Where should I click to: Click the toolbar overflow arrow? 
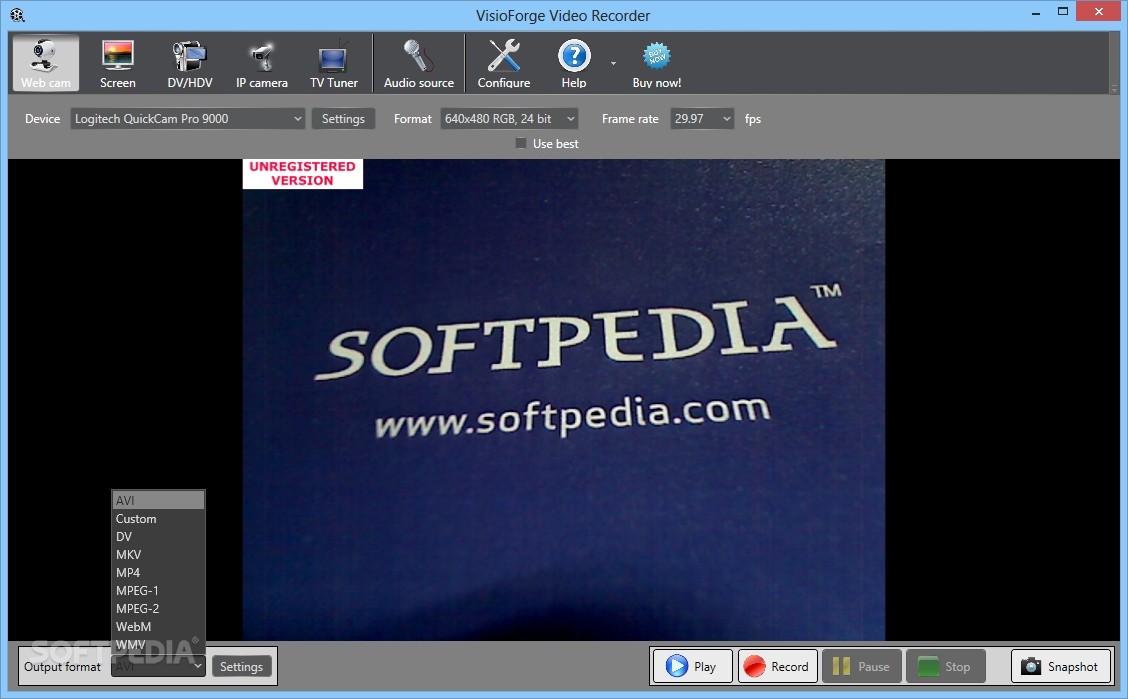click(x=1114, y=88)
